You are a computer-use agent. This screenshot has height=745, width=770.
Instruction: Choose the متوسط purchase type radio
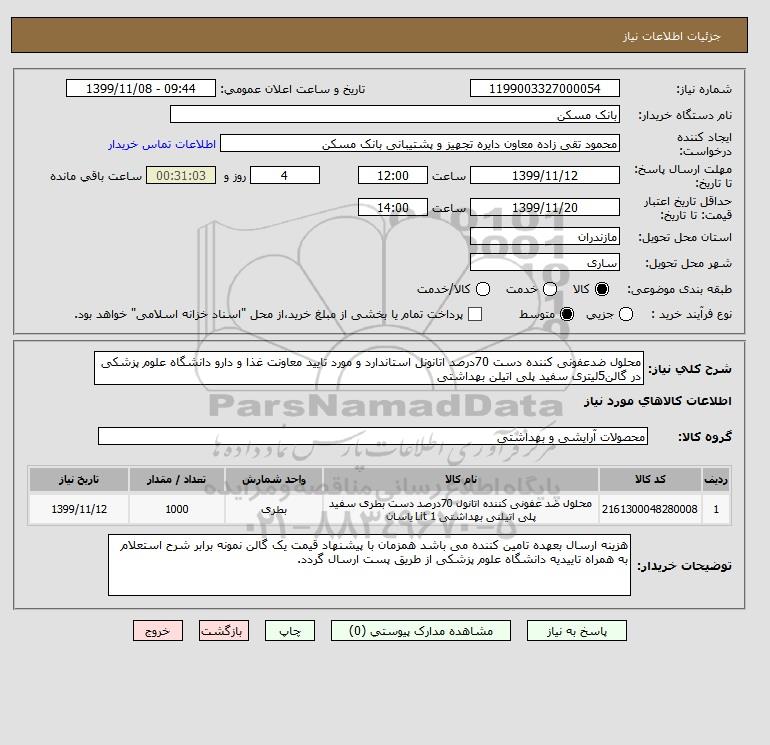[567, 314]
